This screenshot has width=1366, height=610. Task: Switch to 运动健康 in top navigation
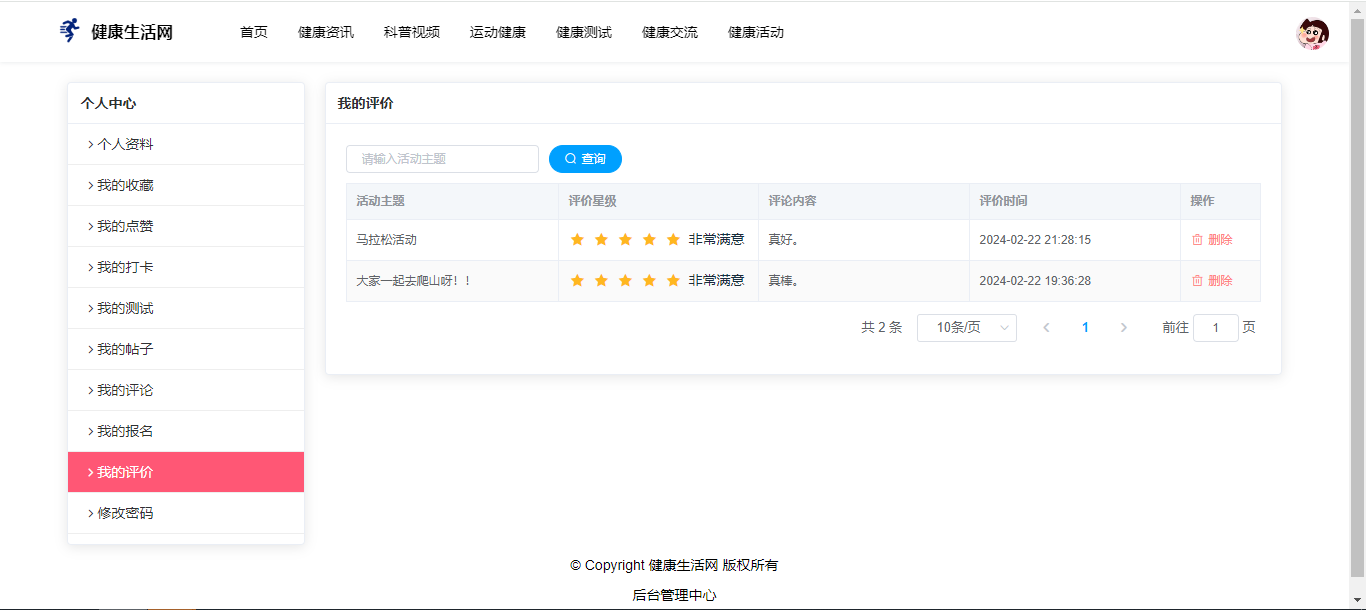498,32
